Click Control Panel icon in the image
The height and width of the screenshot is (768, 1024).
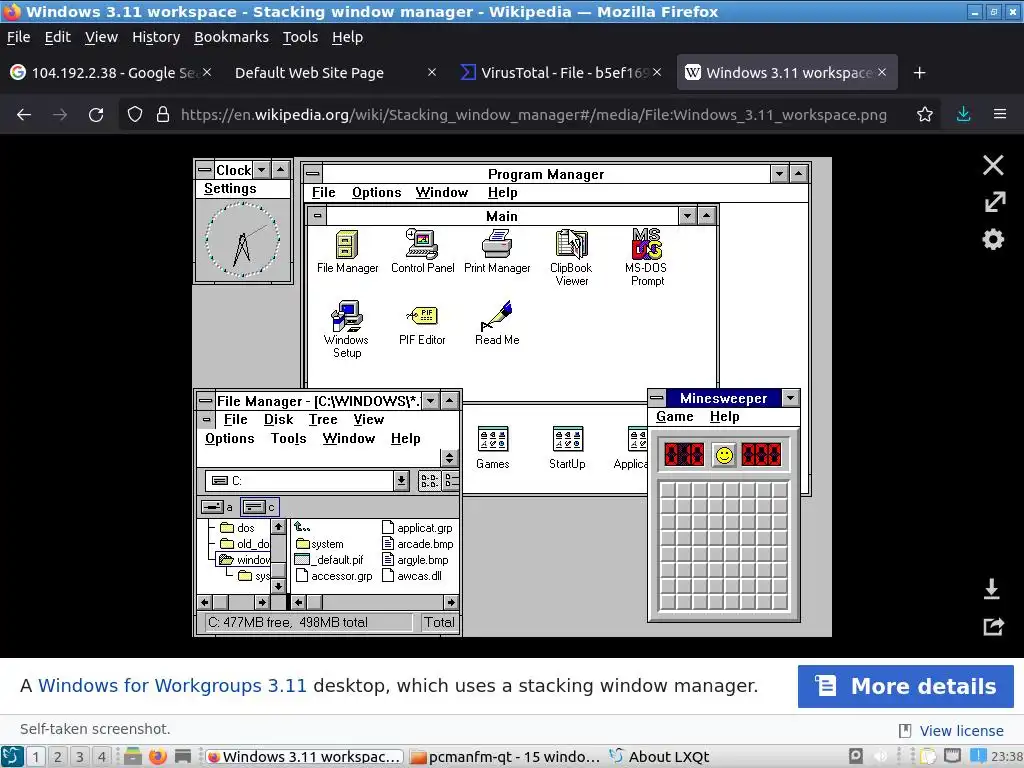coord(422,251)
